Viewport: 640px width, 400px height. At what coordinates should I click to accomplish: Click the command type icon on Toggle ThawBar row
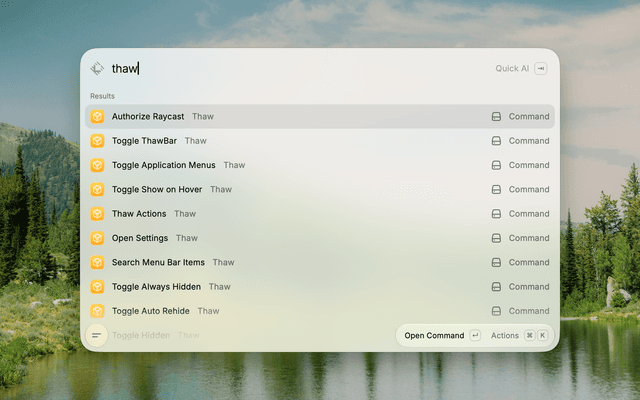496,141
